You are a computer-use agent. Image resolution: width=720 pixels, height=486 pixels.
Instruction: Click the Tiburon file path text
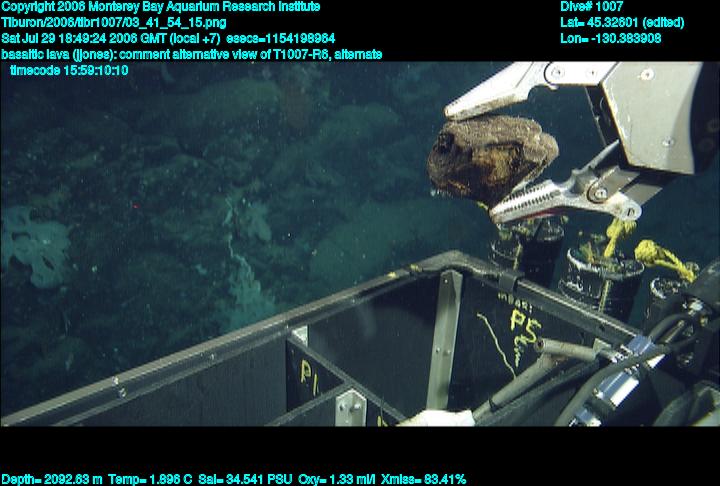click(114, 22)
